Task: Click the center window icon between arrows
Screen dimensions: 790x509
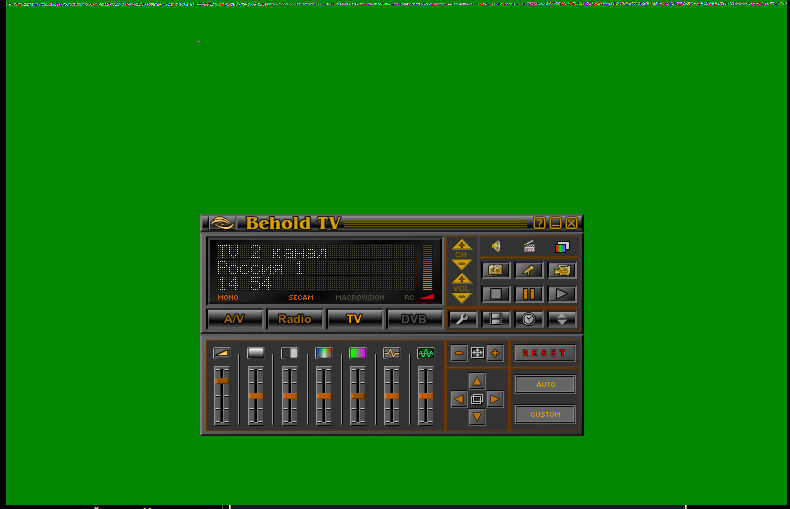Action: [x=477, y=399]
